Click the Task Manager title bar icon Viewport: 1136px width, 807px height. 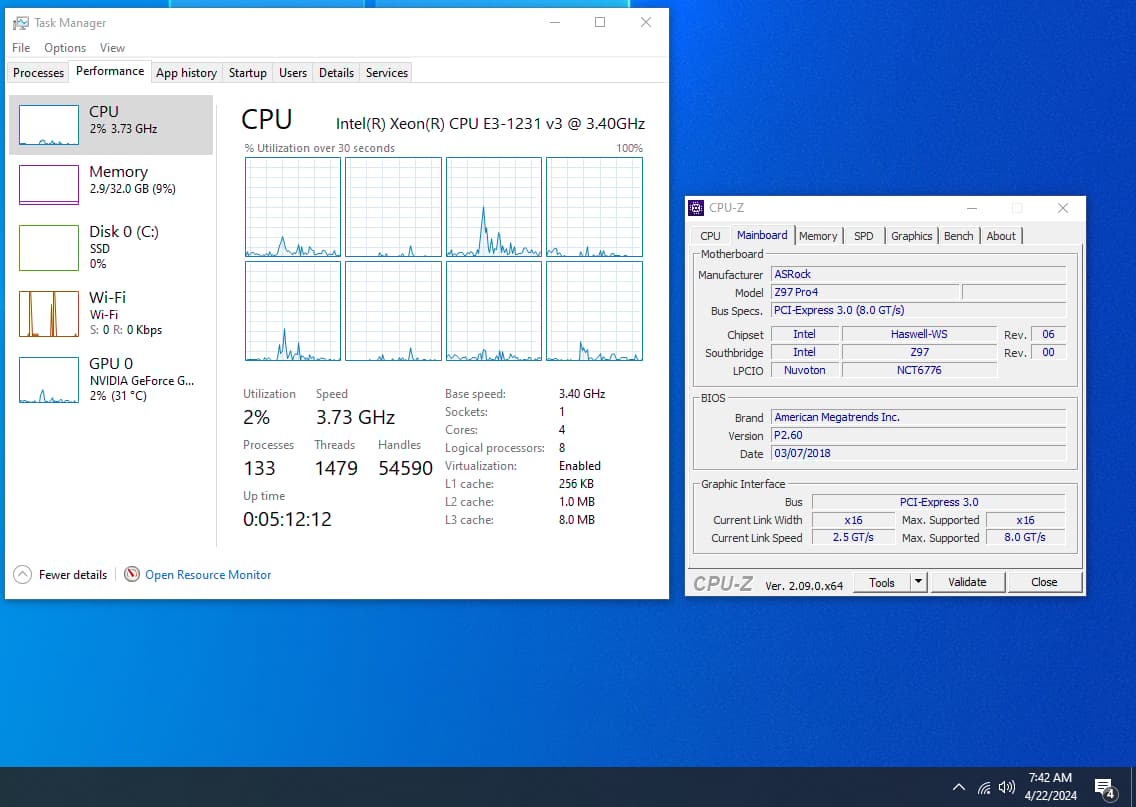pos(21,23)
